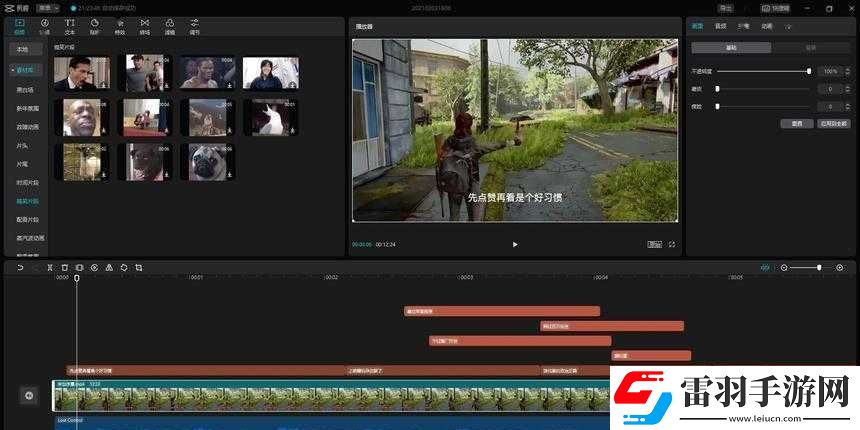The height and width of the screenshot is (430, 860).
Task: Zoom in the timeline with plus icon
Action: point(839,268)
